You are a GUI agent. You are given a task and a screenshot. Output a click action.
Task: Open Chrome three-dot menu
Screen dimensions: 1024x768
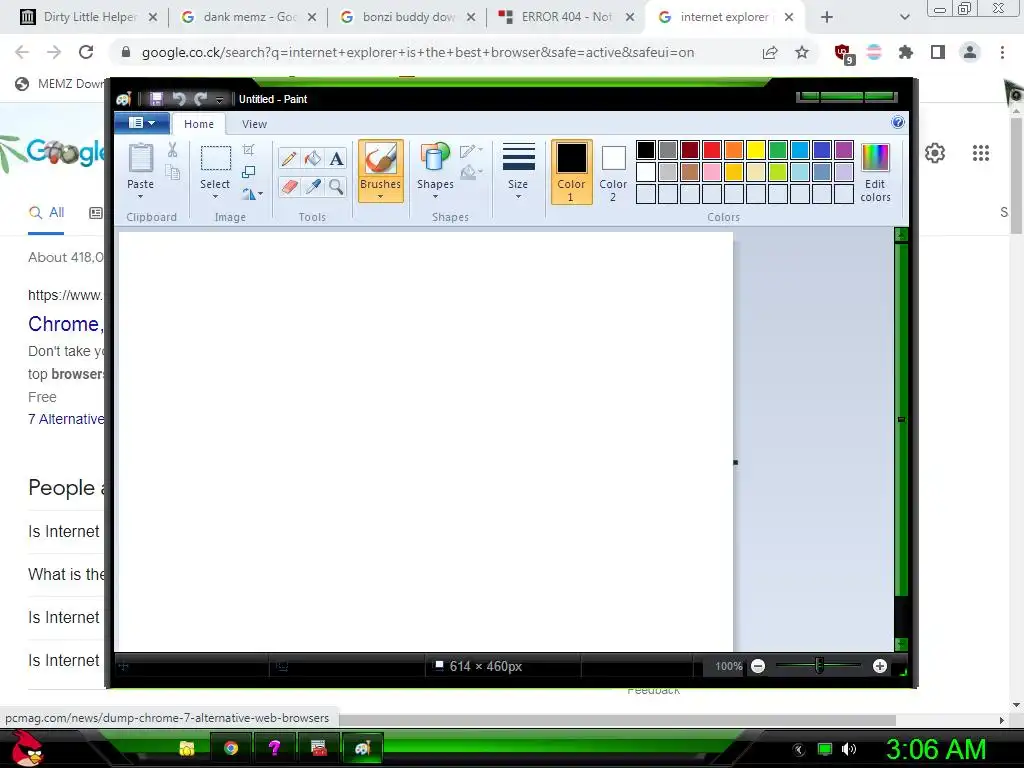(1002, 52)
